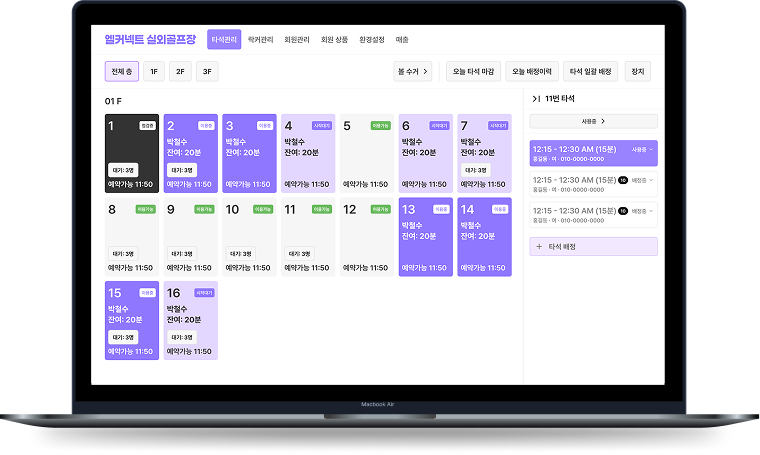
Task: Collapse the 11번 타석 side panel
Action: click(536, 99)
